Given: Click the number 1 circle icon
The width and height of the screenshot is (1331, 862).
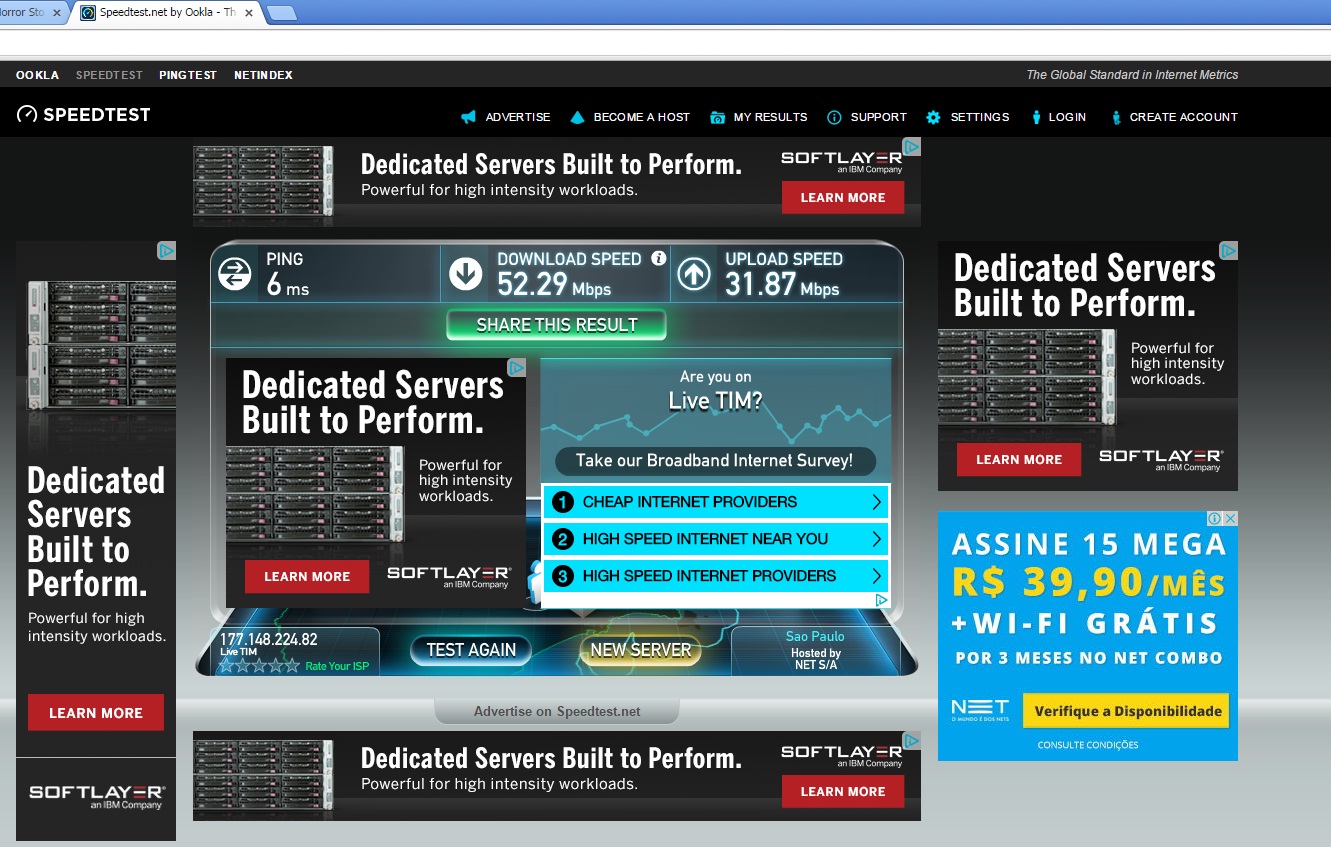Looking at the screenshot, I should point(563,502).
